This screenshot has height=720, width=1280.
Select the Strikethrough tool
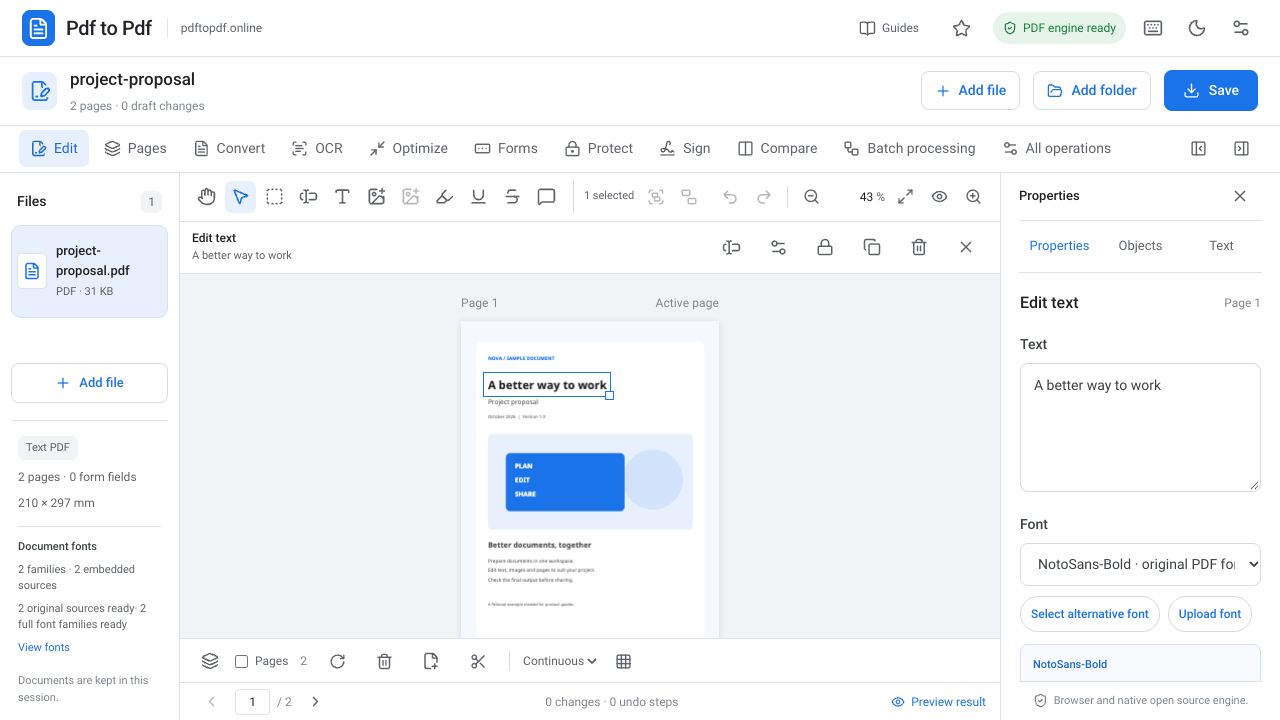click(x=512, y=197)
